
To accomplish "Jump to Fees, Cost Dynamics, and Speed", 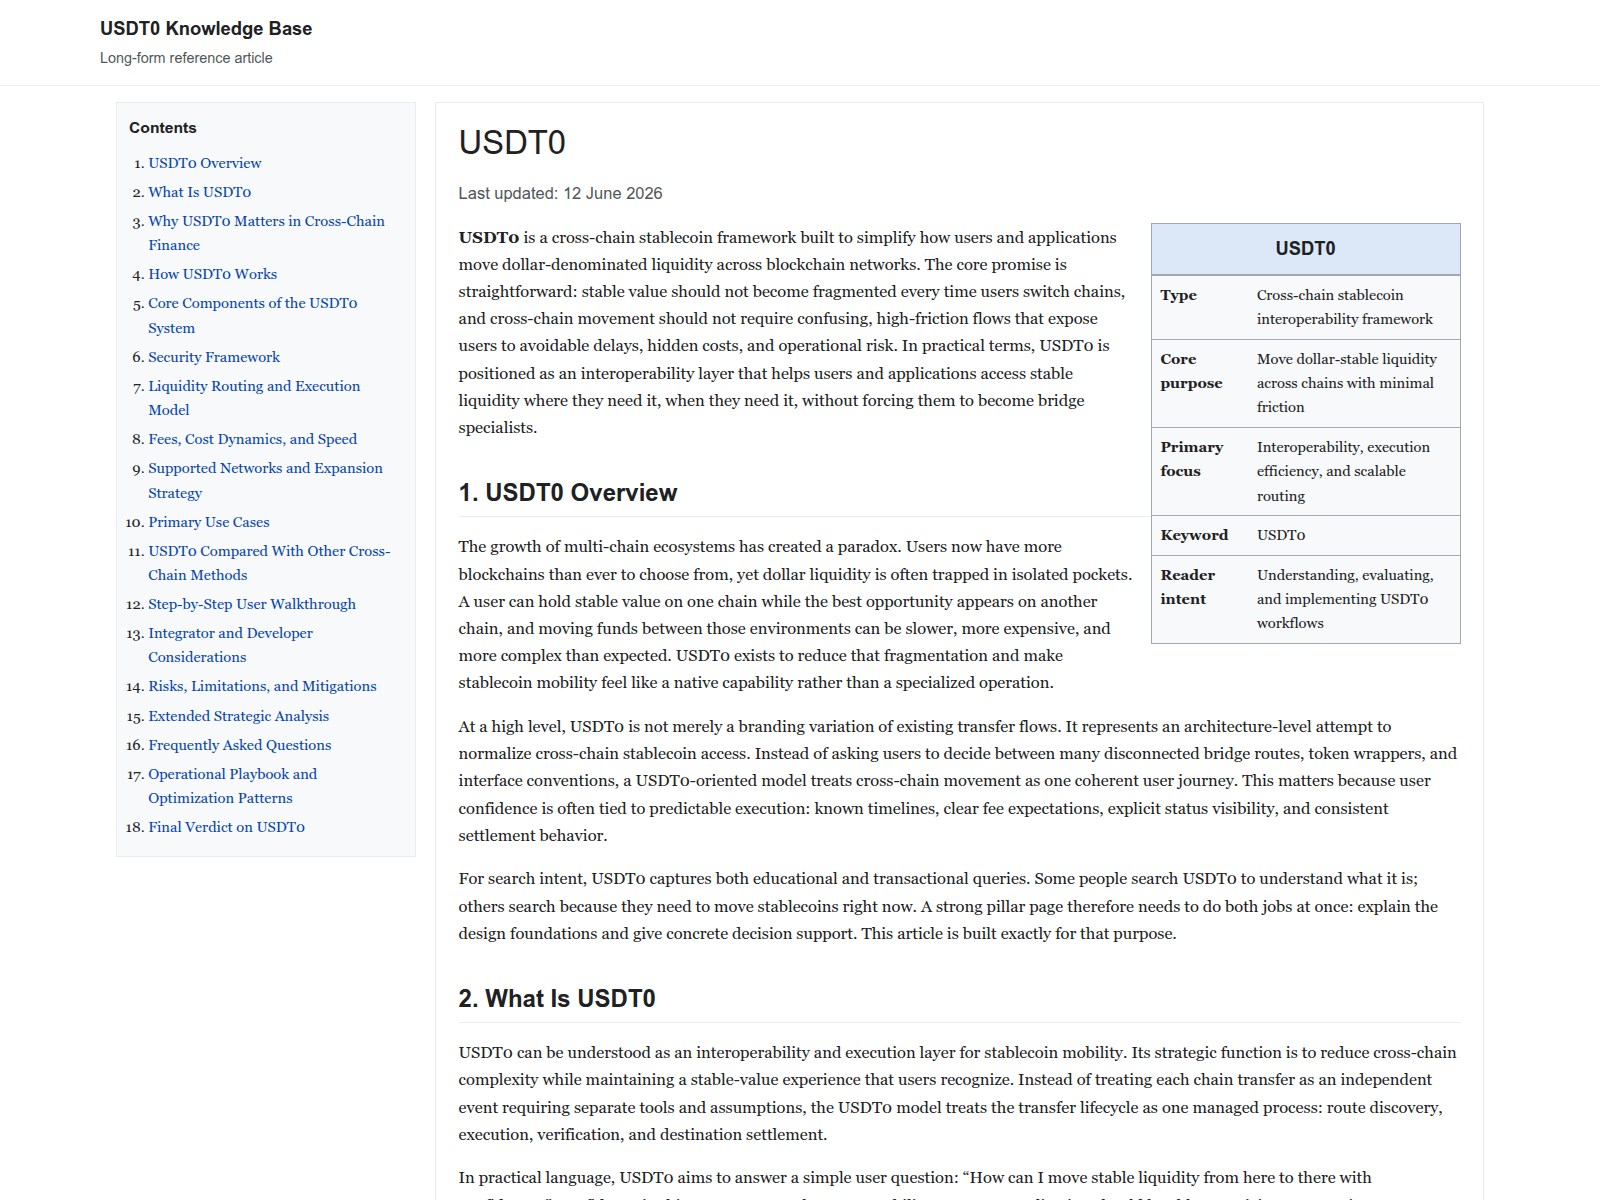I will [253, 439].
